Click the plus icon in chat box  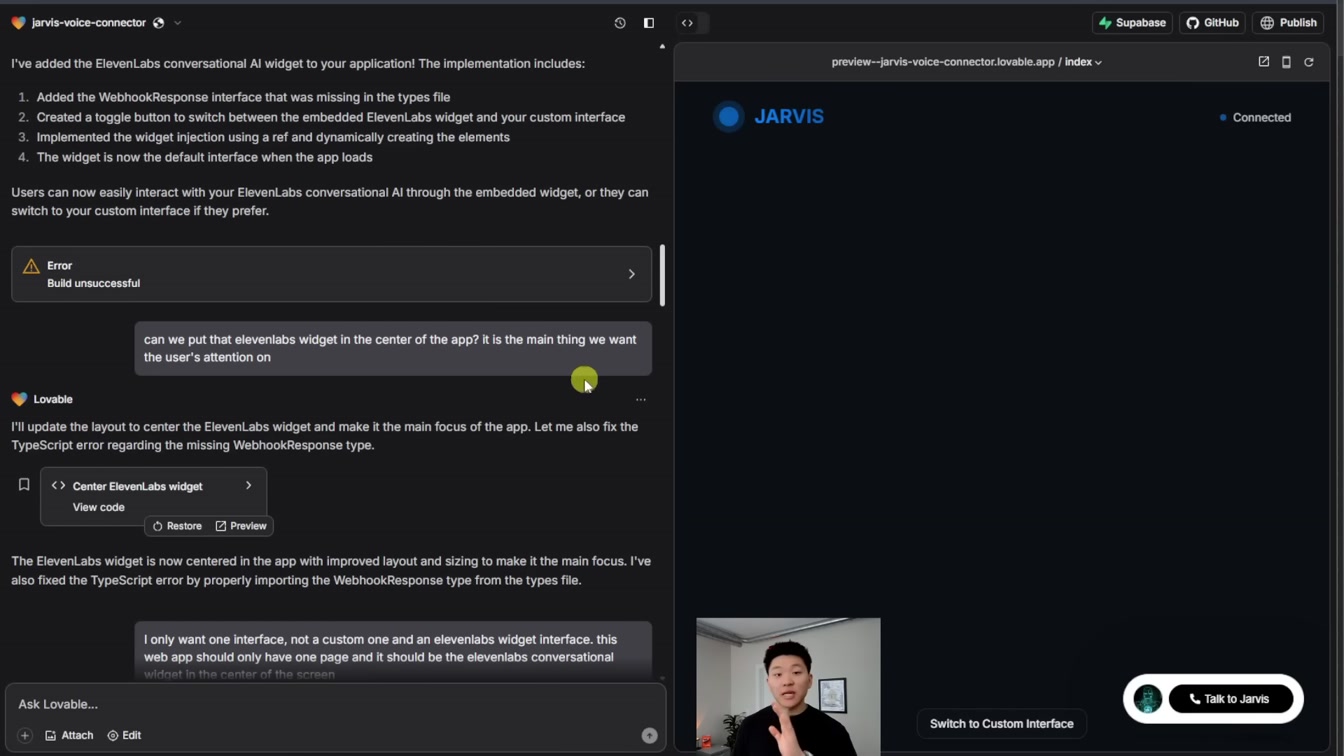coord(25,736)
